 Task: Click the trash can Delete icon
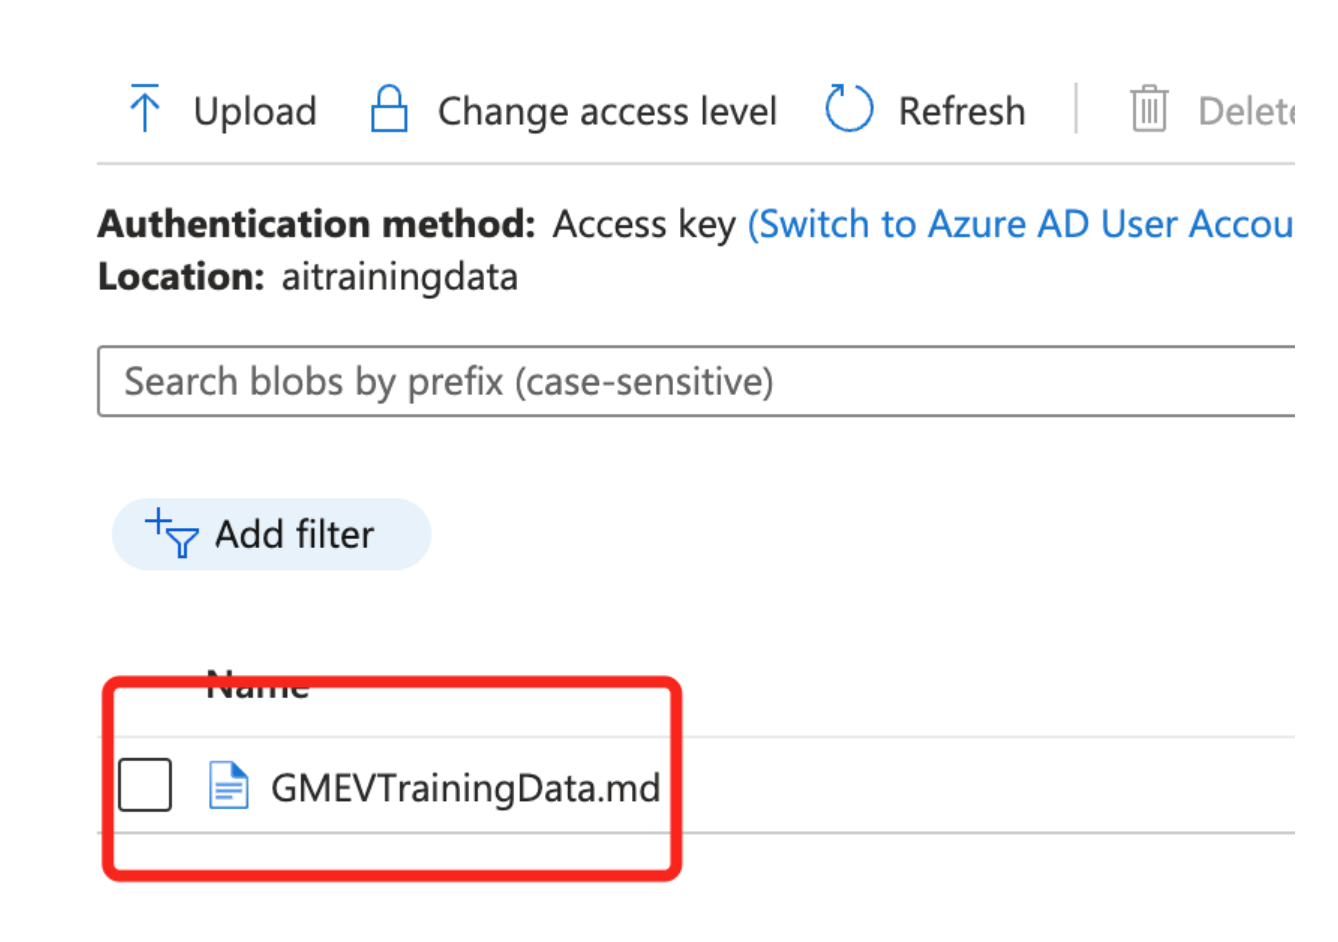(x=1149, y=109)
